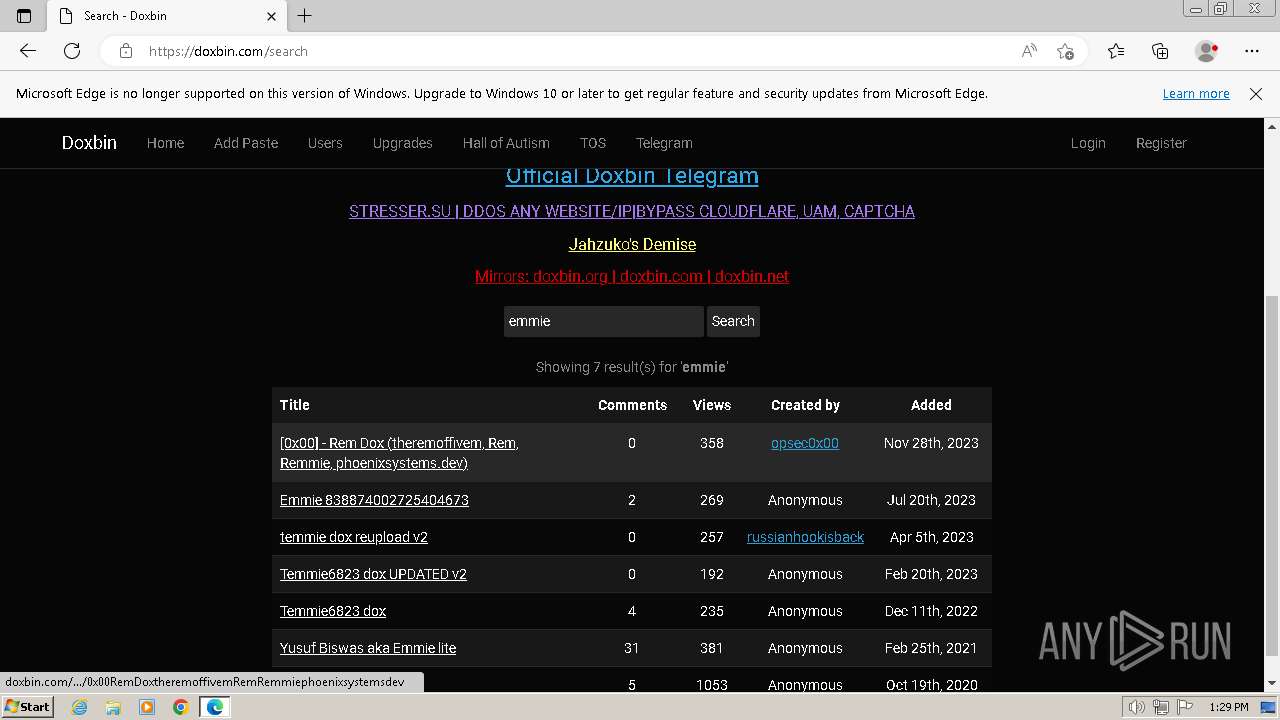Open a new browser tab
Screen dimensions: 1280x720
(305, 16)
